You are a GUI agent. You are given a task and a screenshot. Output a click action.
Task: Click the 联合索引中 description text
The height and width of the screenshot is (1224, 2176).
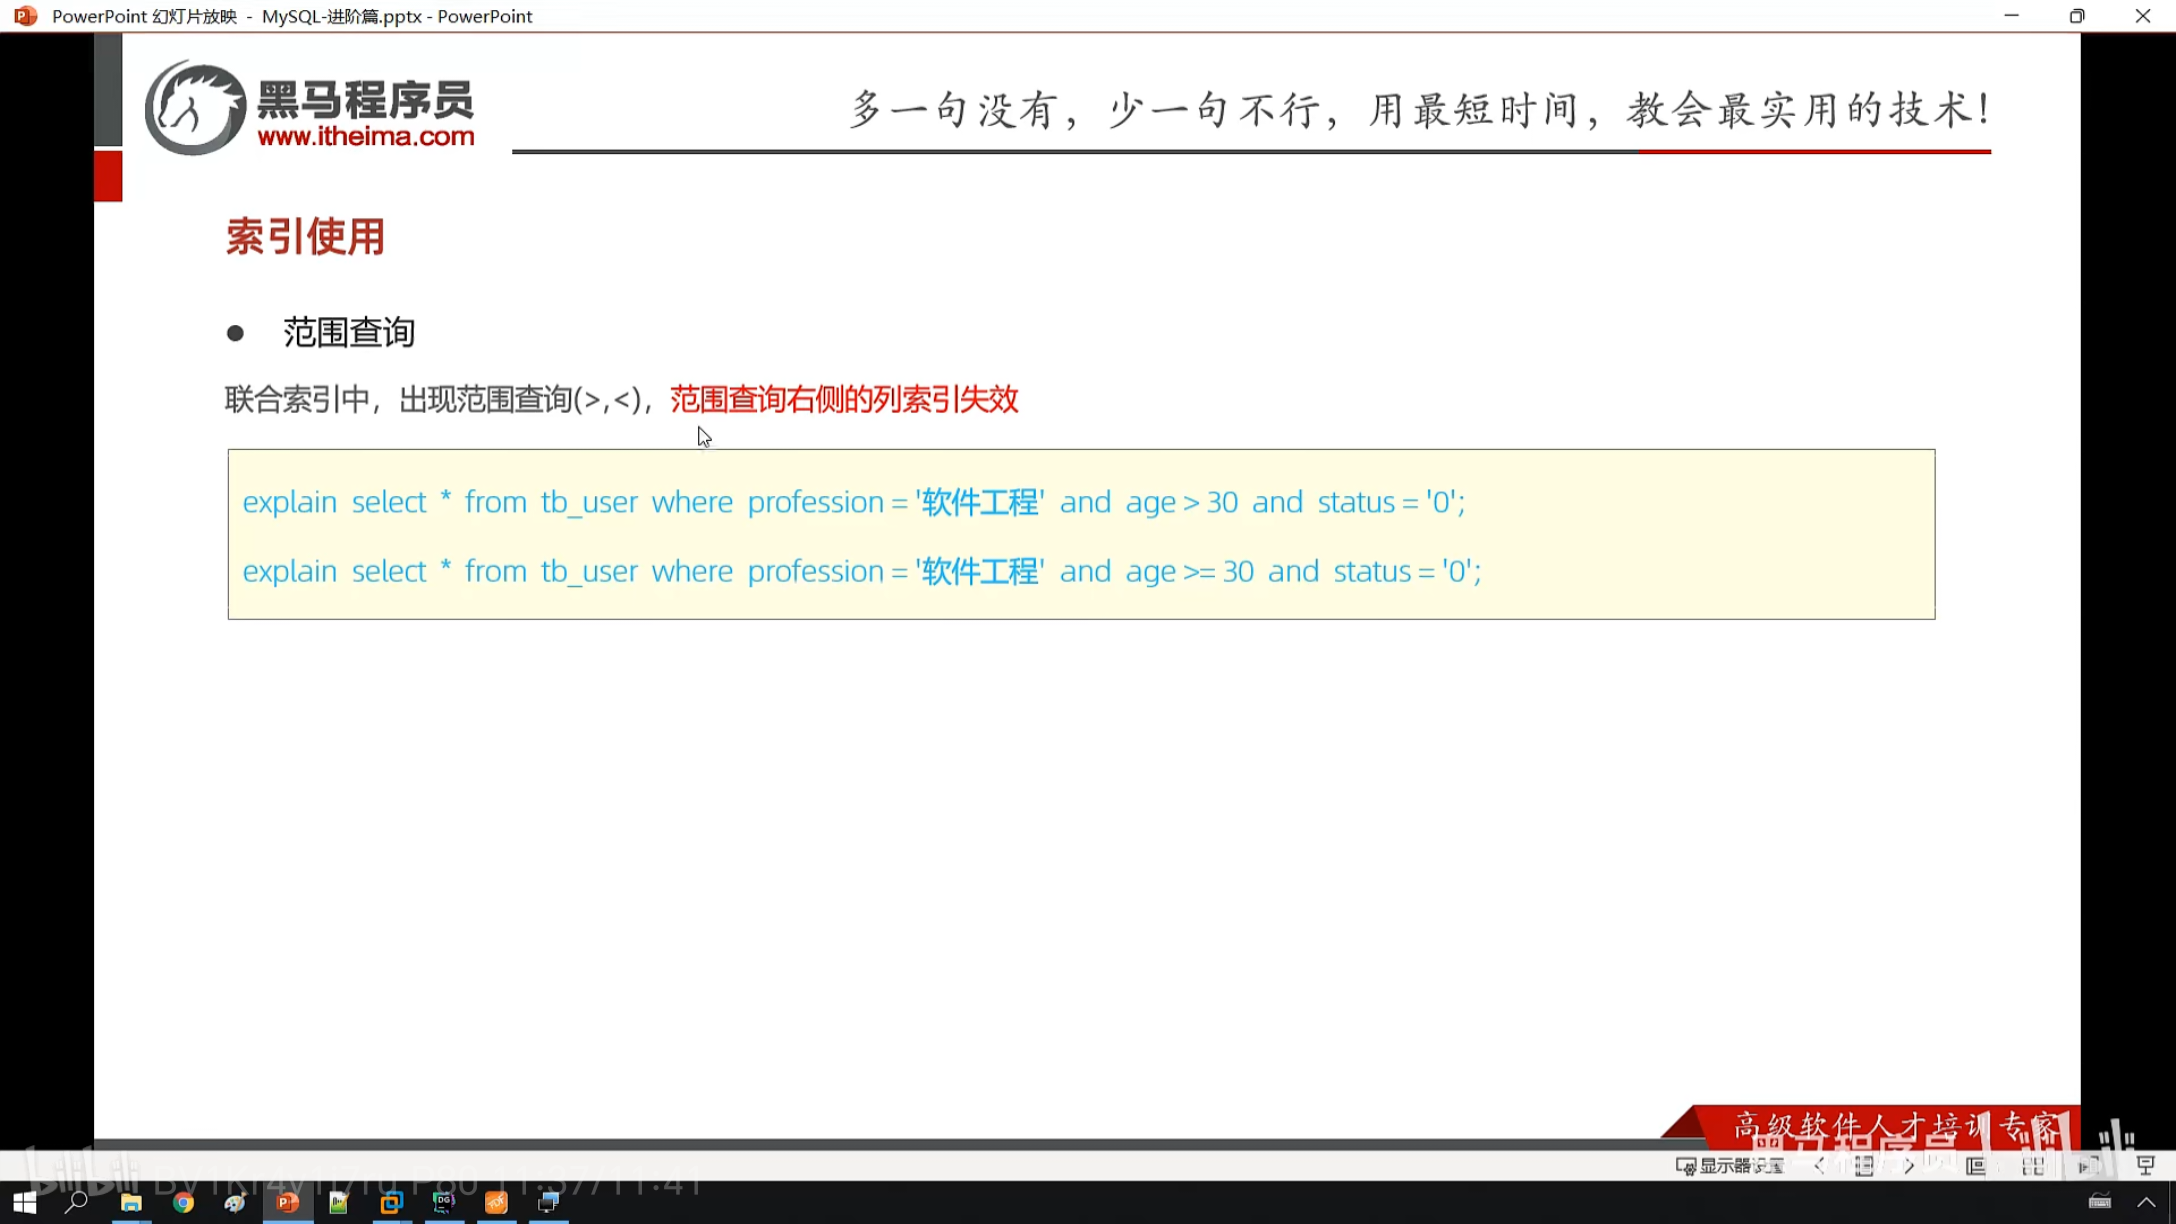pyautogui.click(x=438, y=399)
